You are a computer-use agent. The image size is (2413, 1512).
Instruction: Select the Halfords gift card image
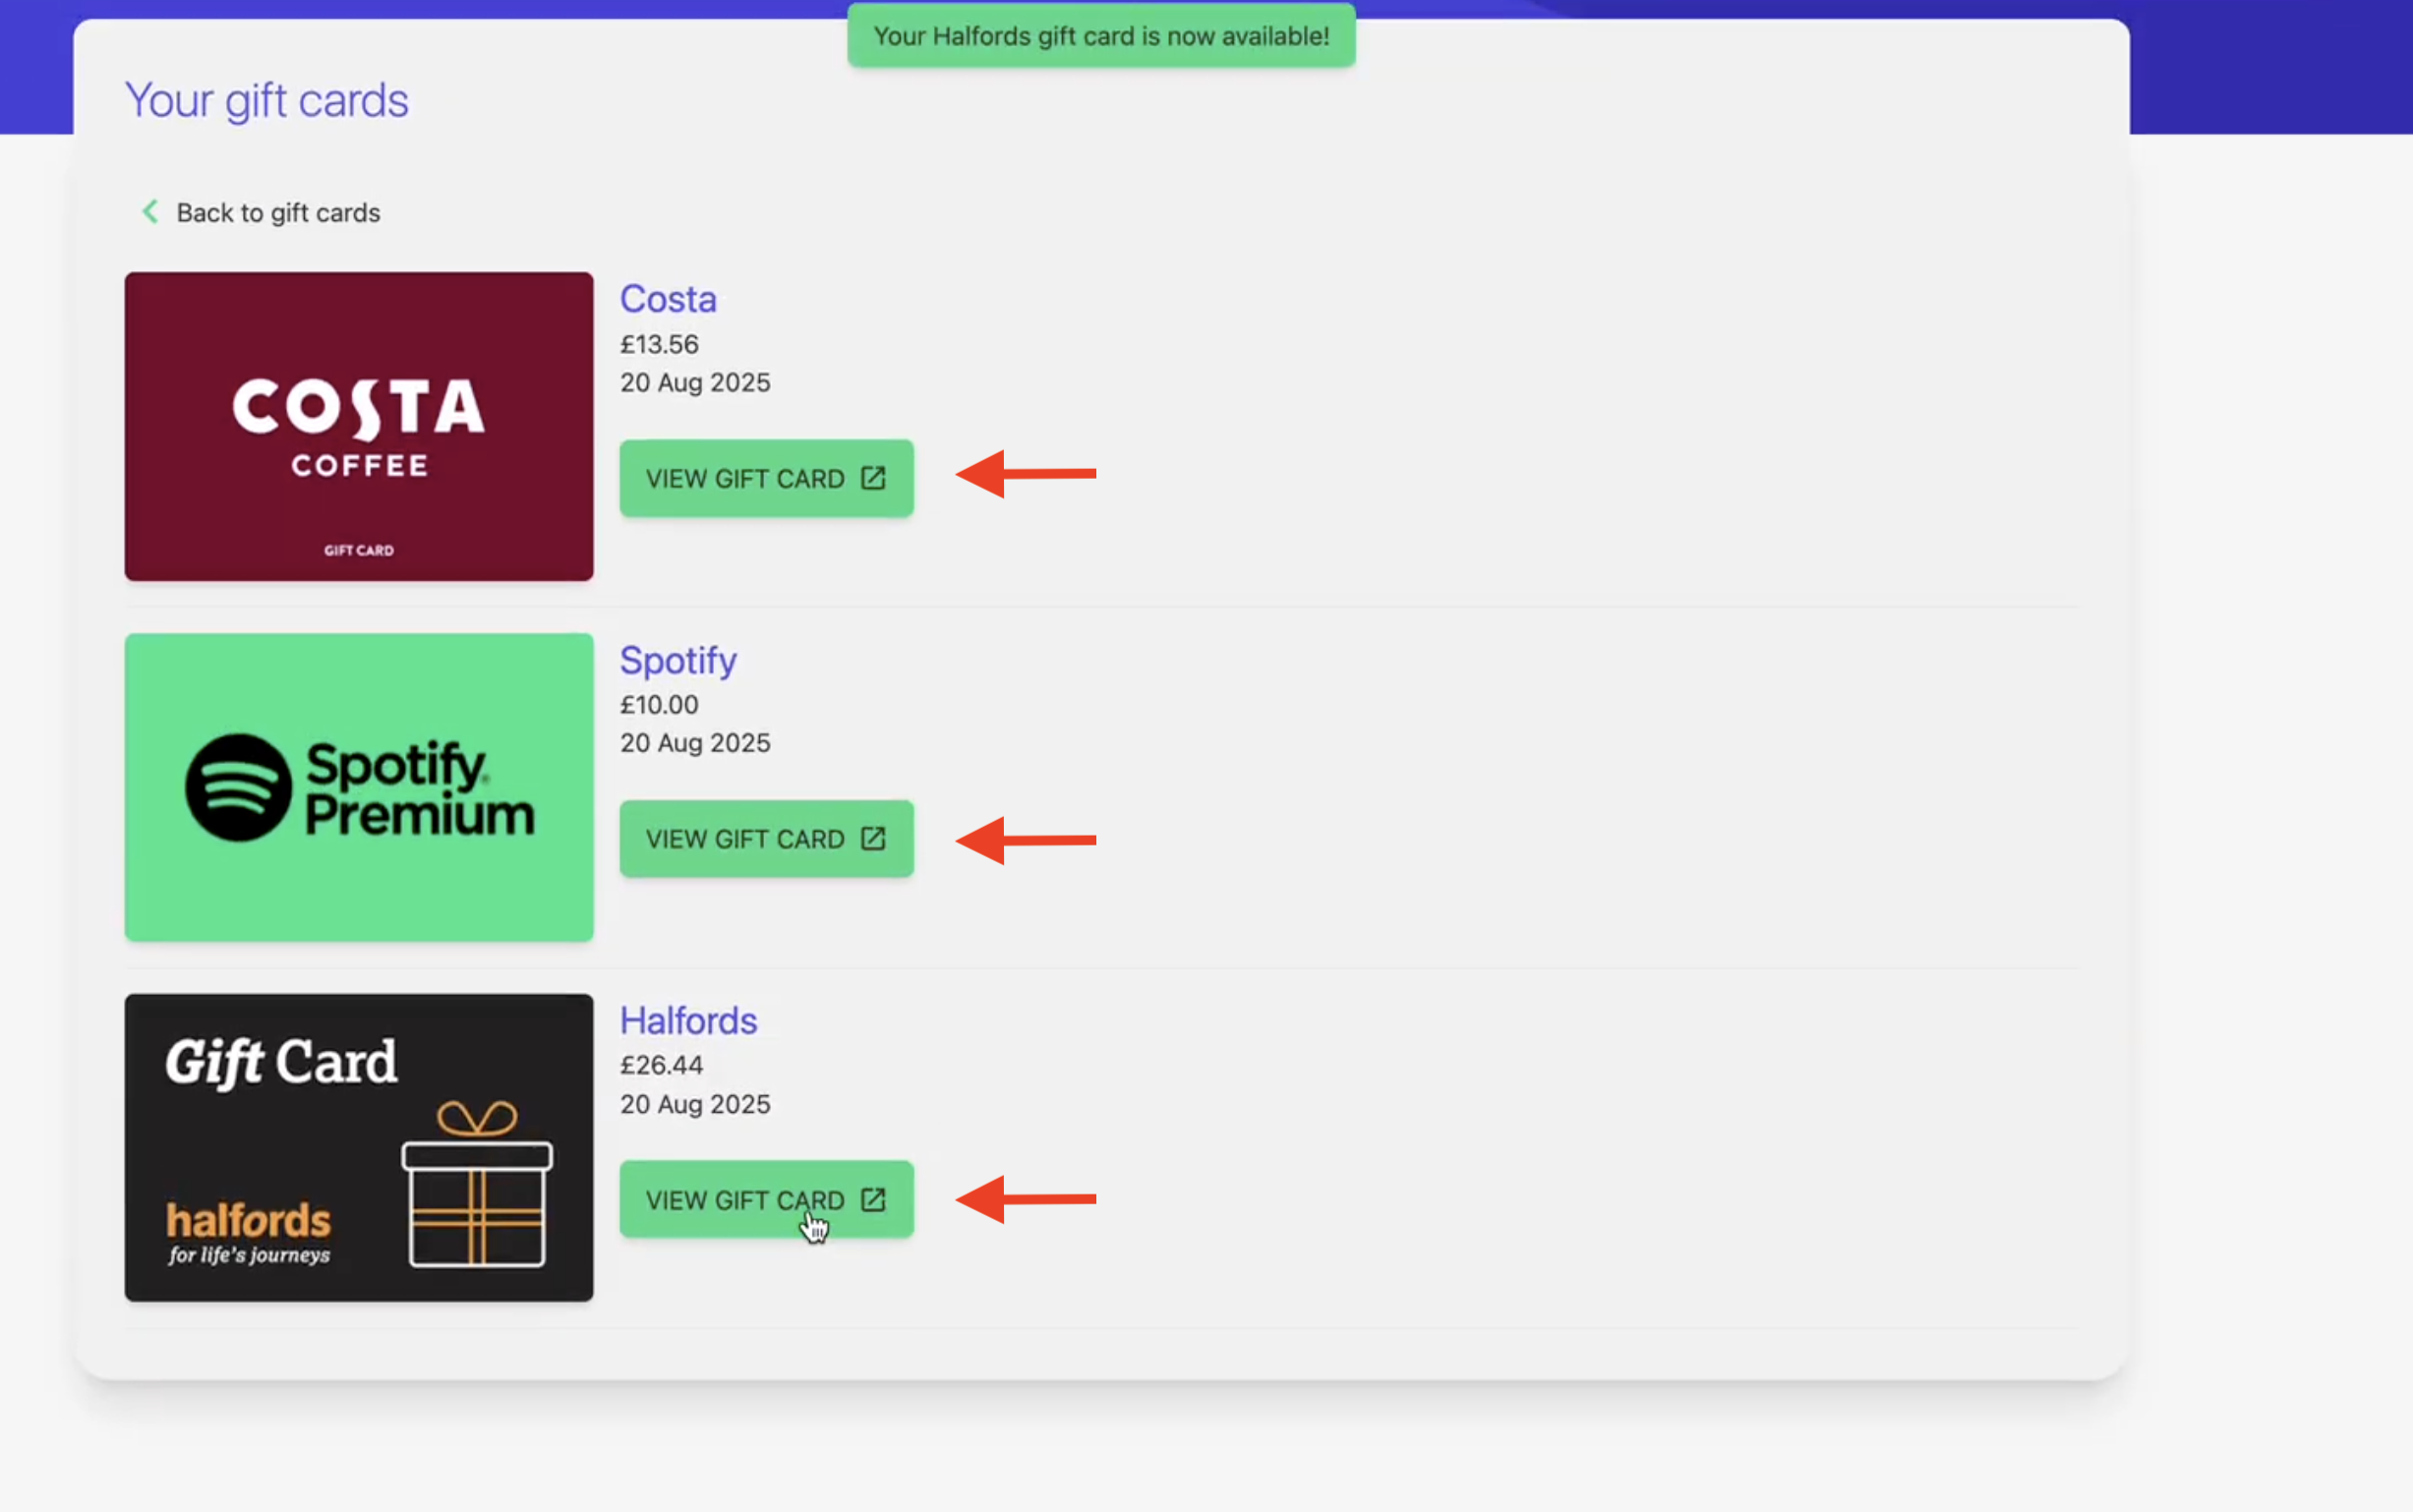(359, 1147)
